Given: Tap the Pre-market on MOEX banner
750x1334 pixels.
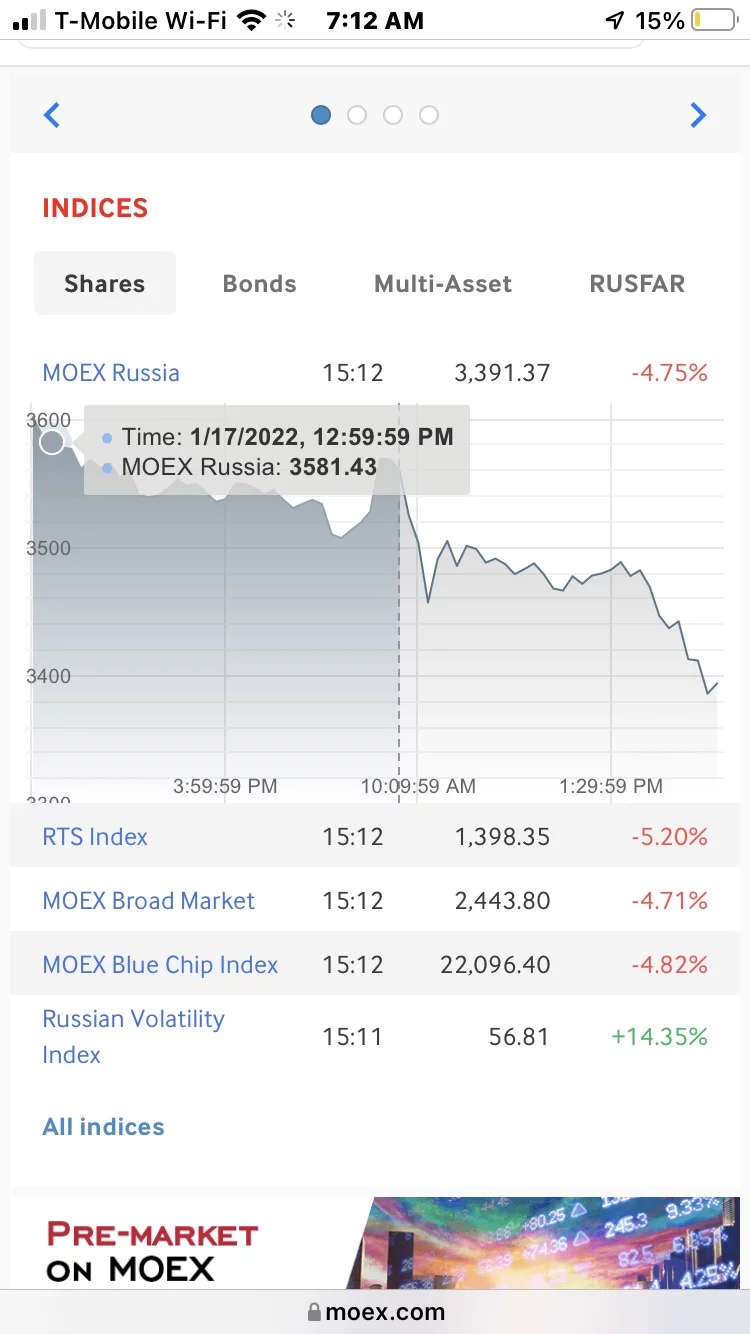Looking at the screenshot, I should pyautogui.click(x=375, y=1242).
